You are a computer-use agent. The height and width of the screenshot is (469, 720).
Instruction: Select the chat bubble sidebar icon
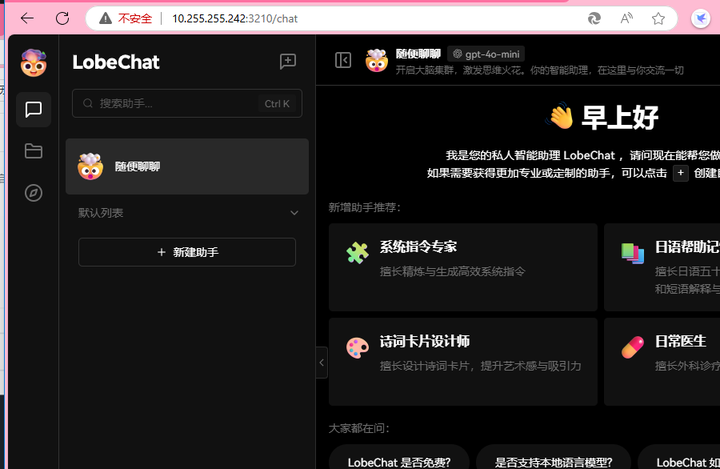(34, 109)
